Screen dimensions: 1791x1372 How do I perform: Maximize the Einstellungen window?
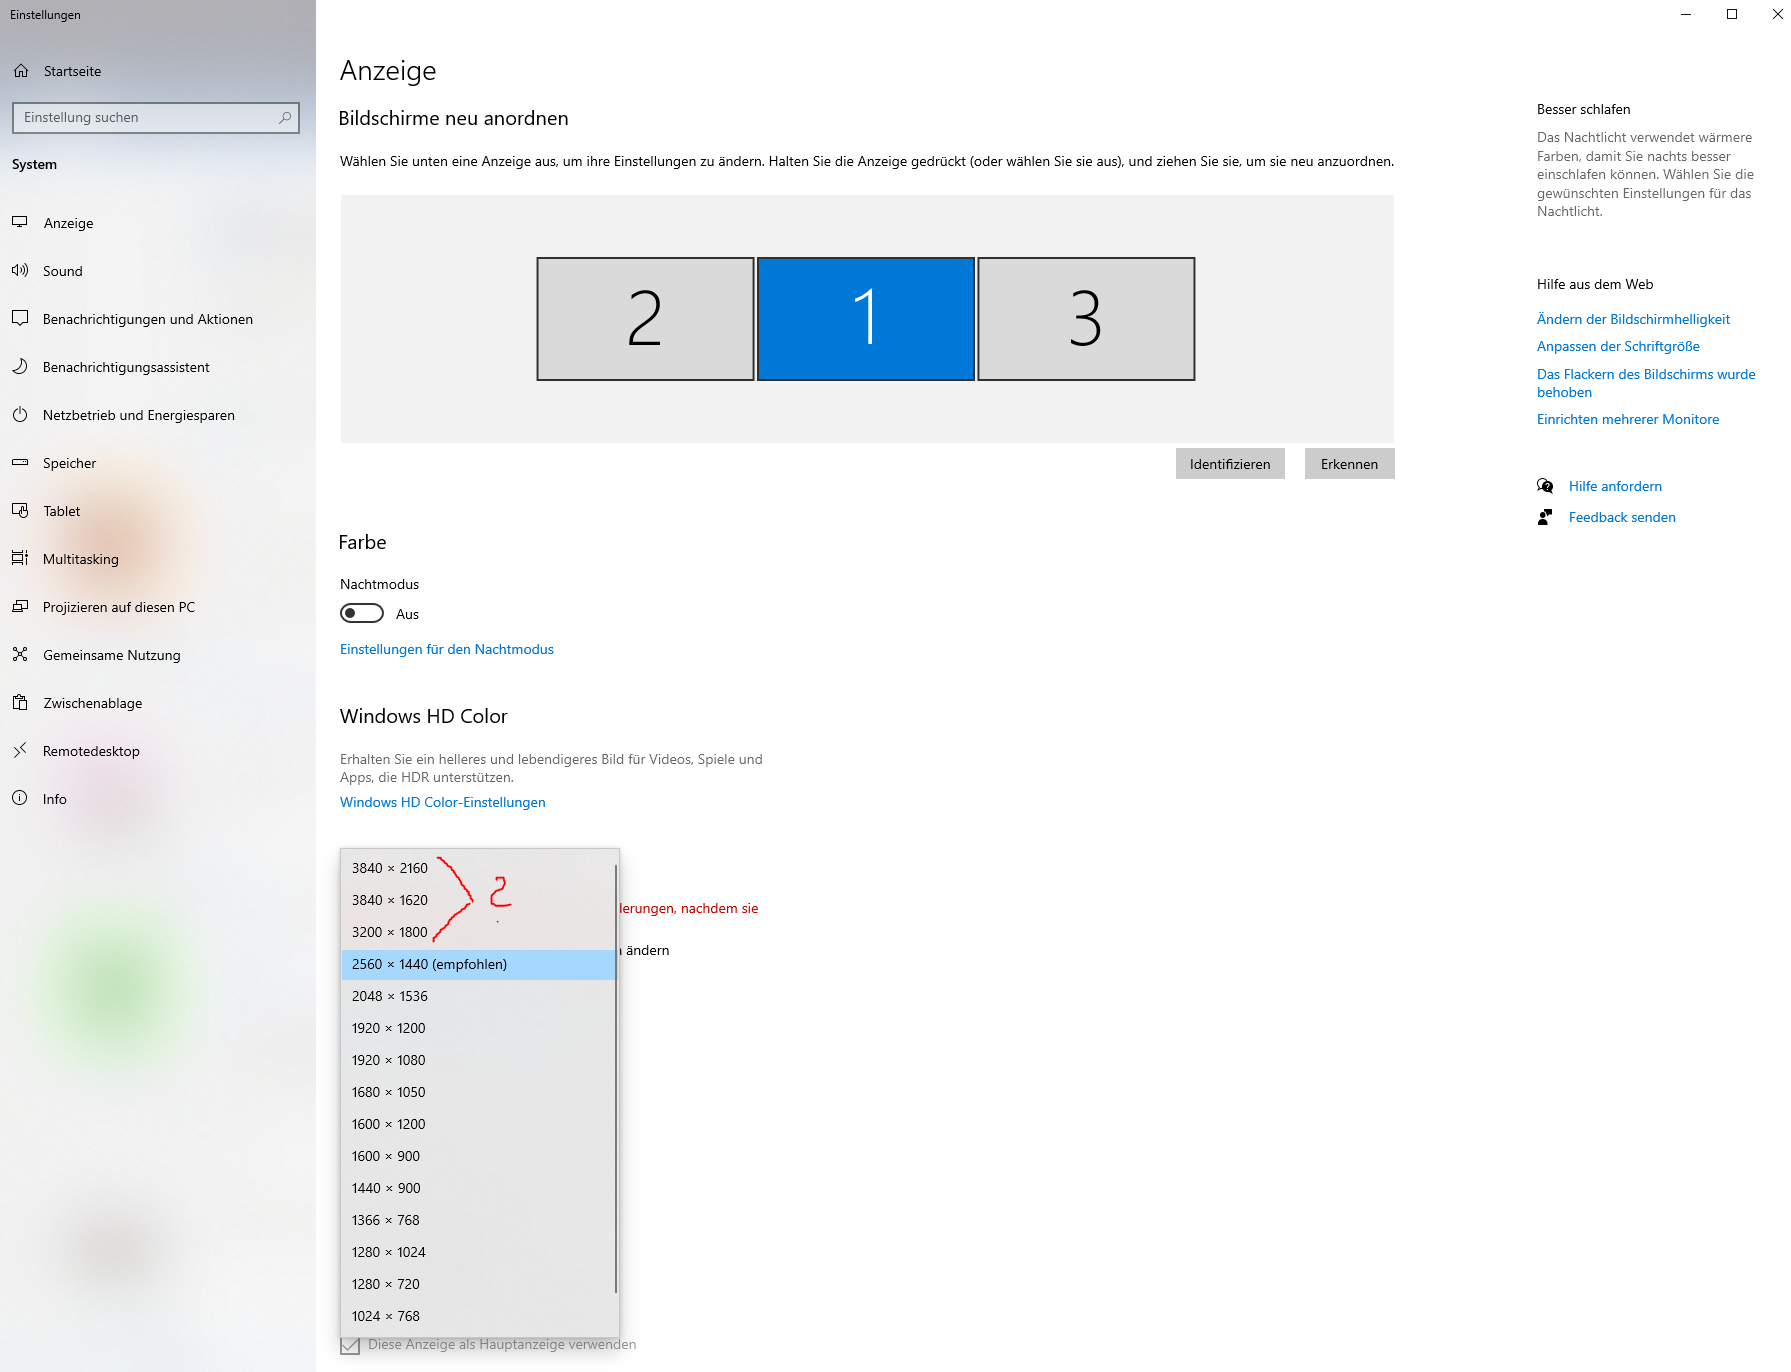(x=1732, y=14)
